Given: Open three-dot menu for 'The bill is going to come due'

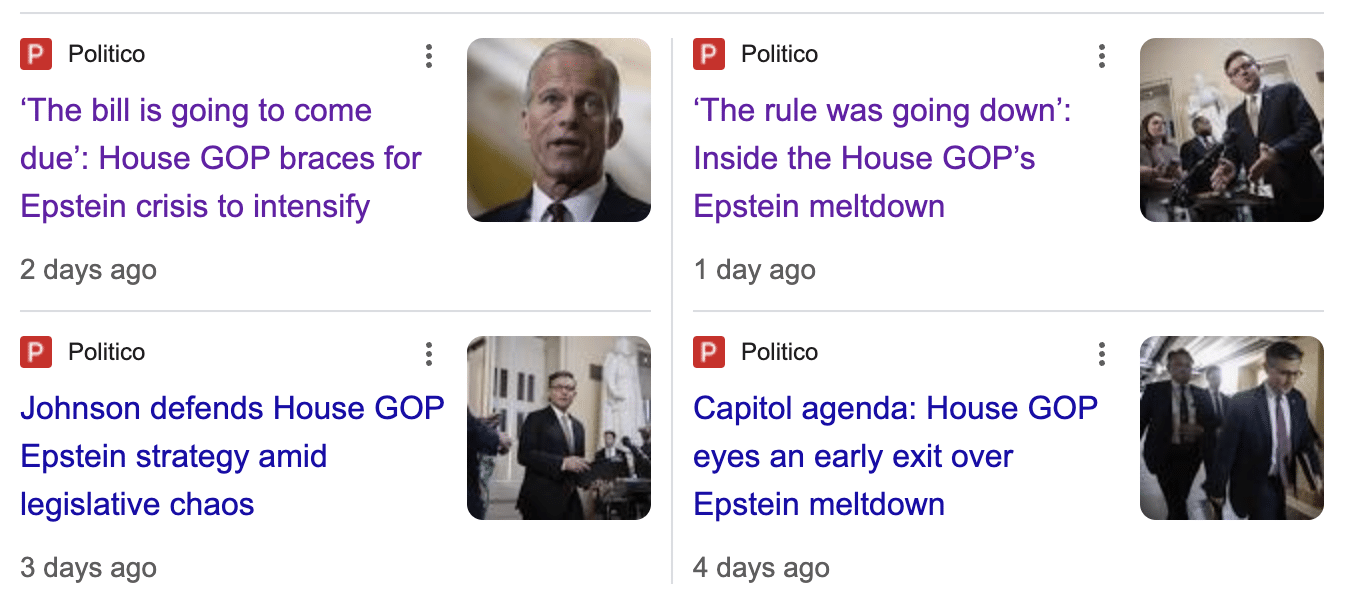Looking at the screenshot, I should tap(429, 56).
